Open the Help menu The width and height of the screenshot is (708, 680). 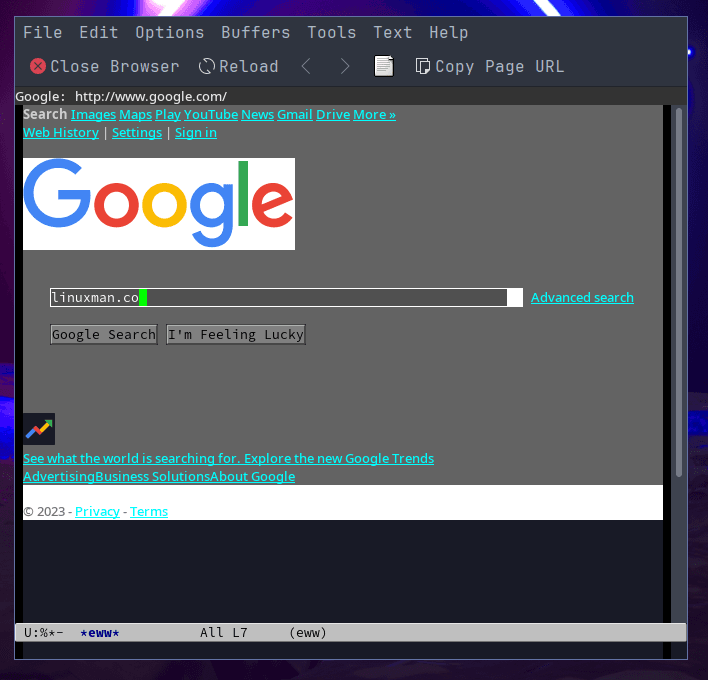(x=449, y=33)
